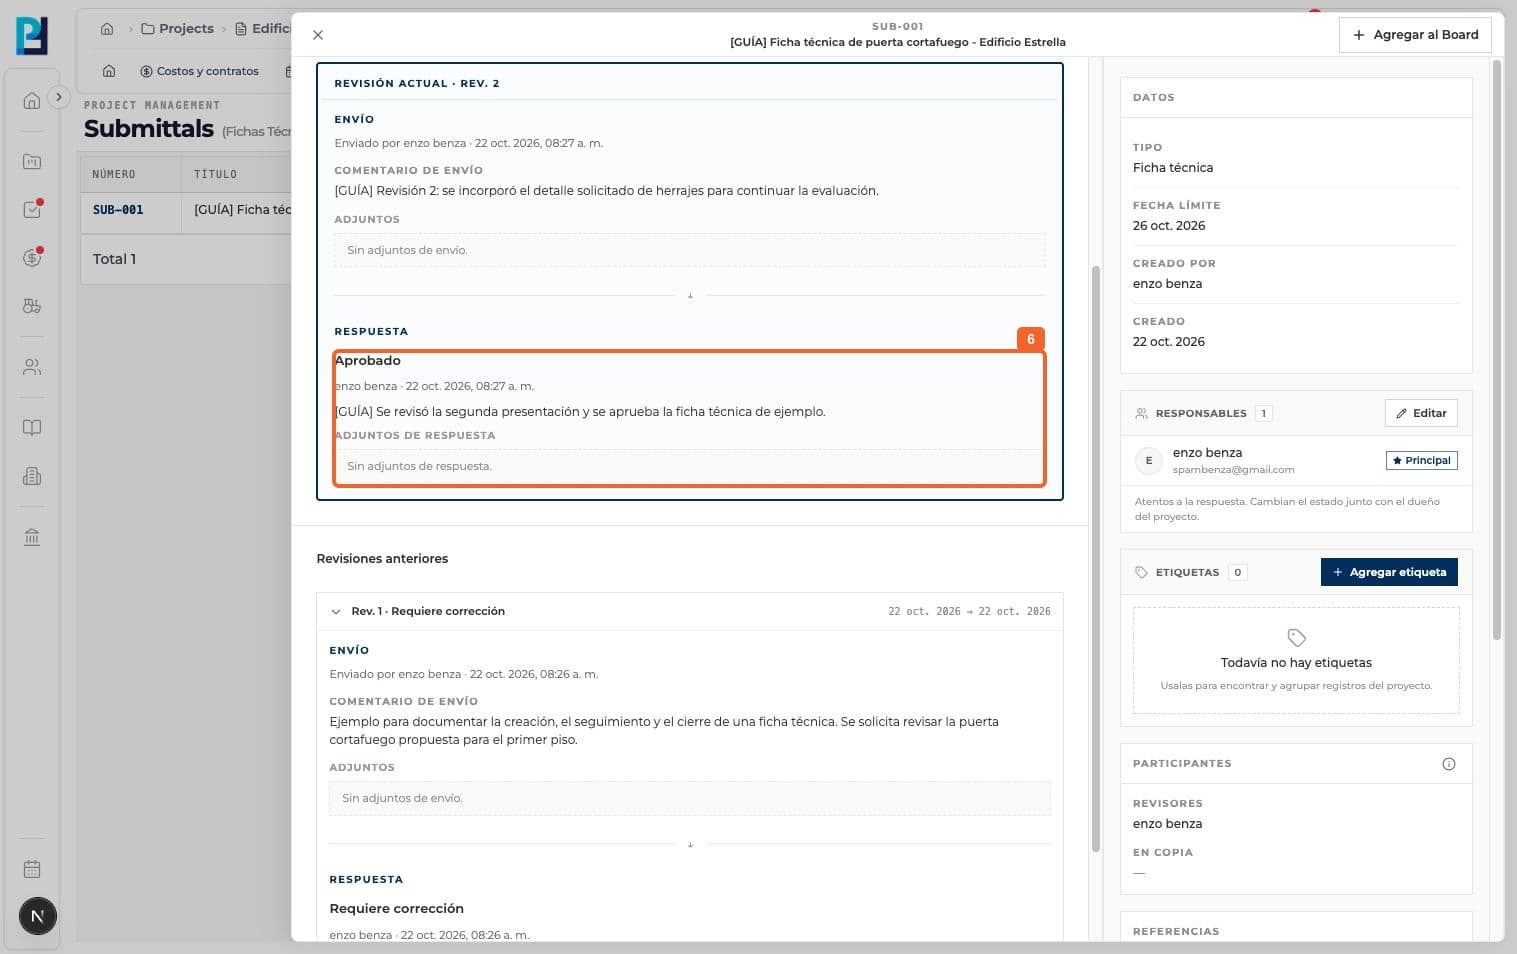Open the SUB-001 link in the Submittals table
The height and width of the screenshot is (954, 1517).
pos(118,210)
